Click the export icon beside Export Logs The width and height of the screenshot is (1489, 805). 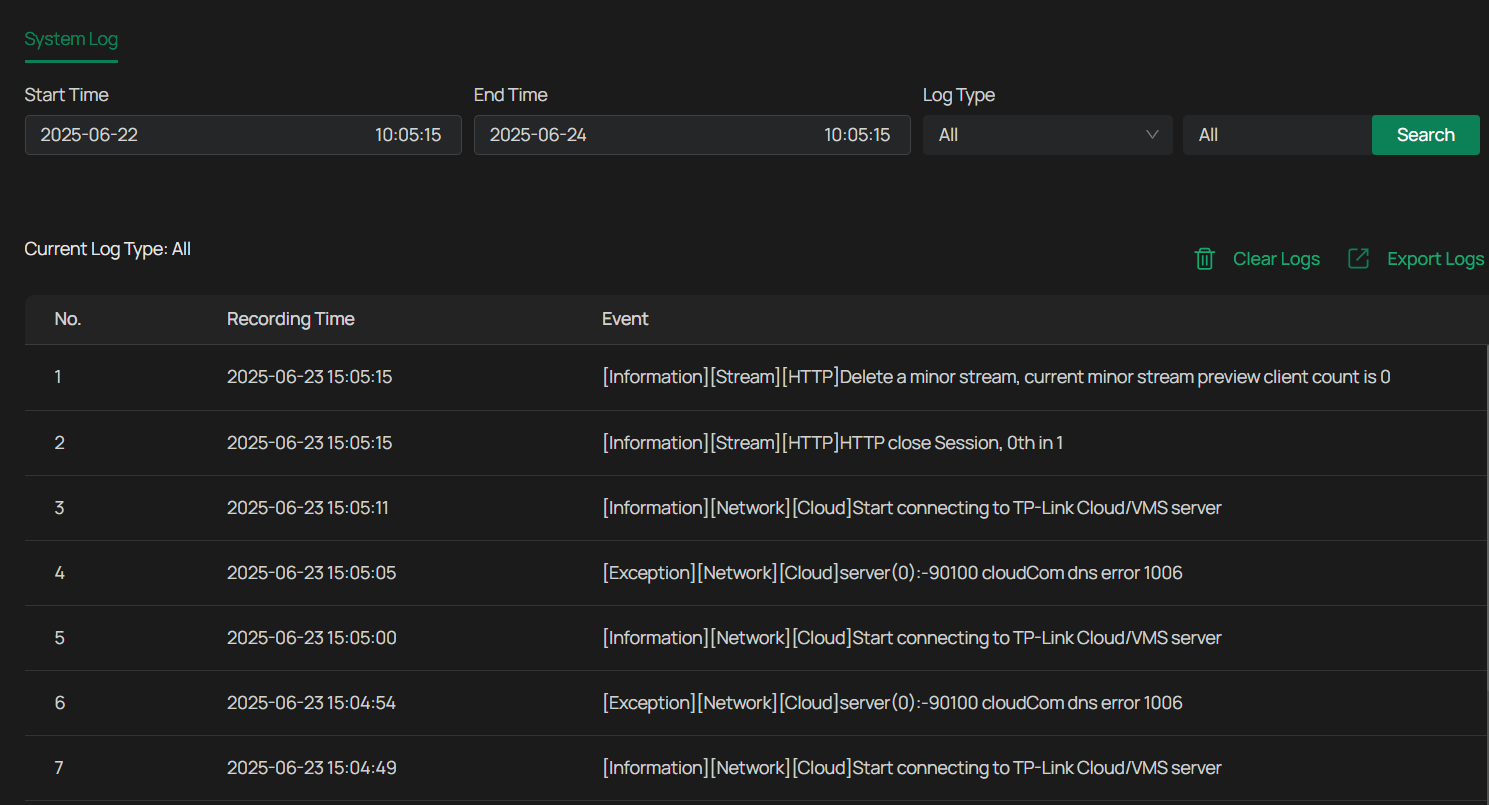(1358, 259)
